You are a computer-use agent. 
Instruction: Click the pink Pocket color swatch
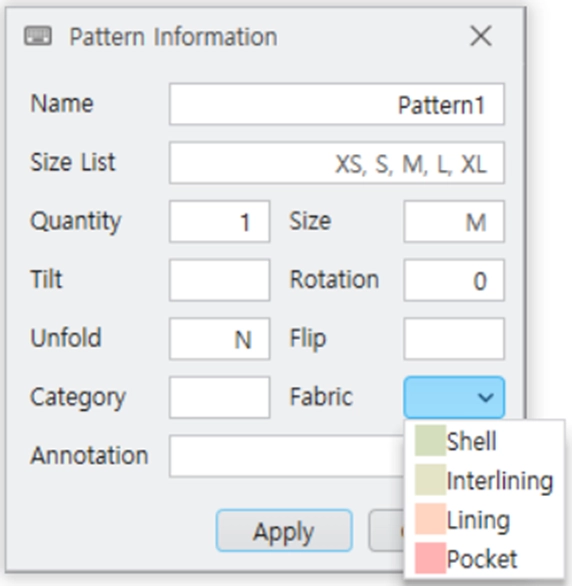[430, 558]
